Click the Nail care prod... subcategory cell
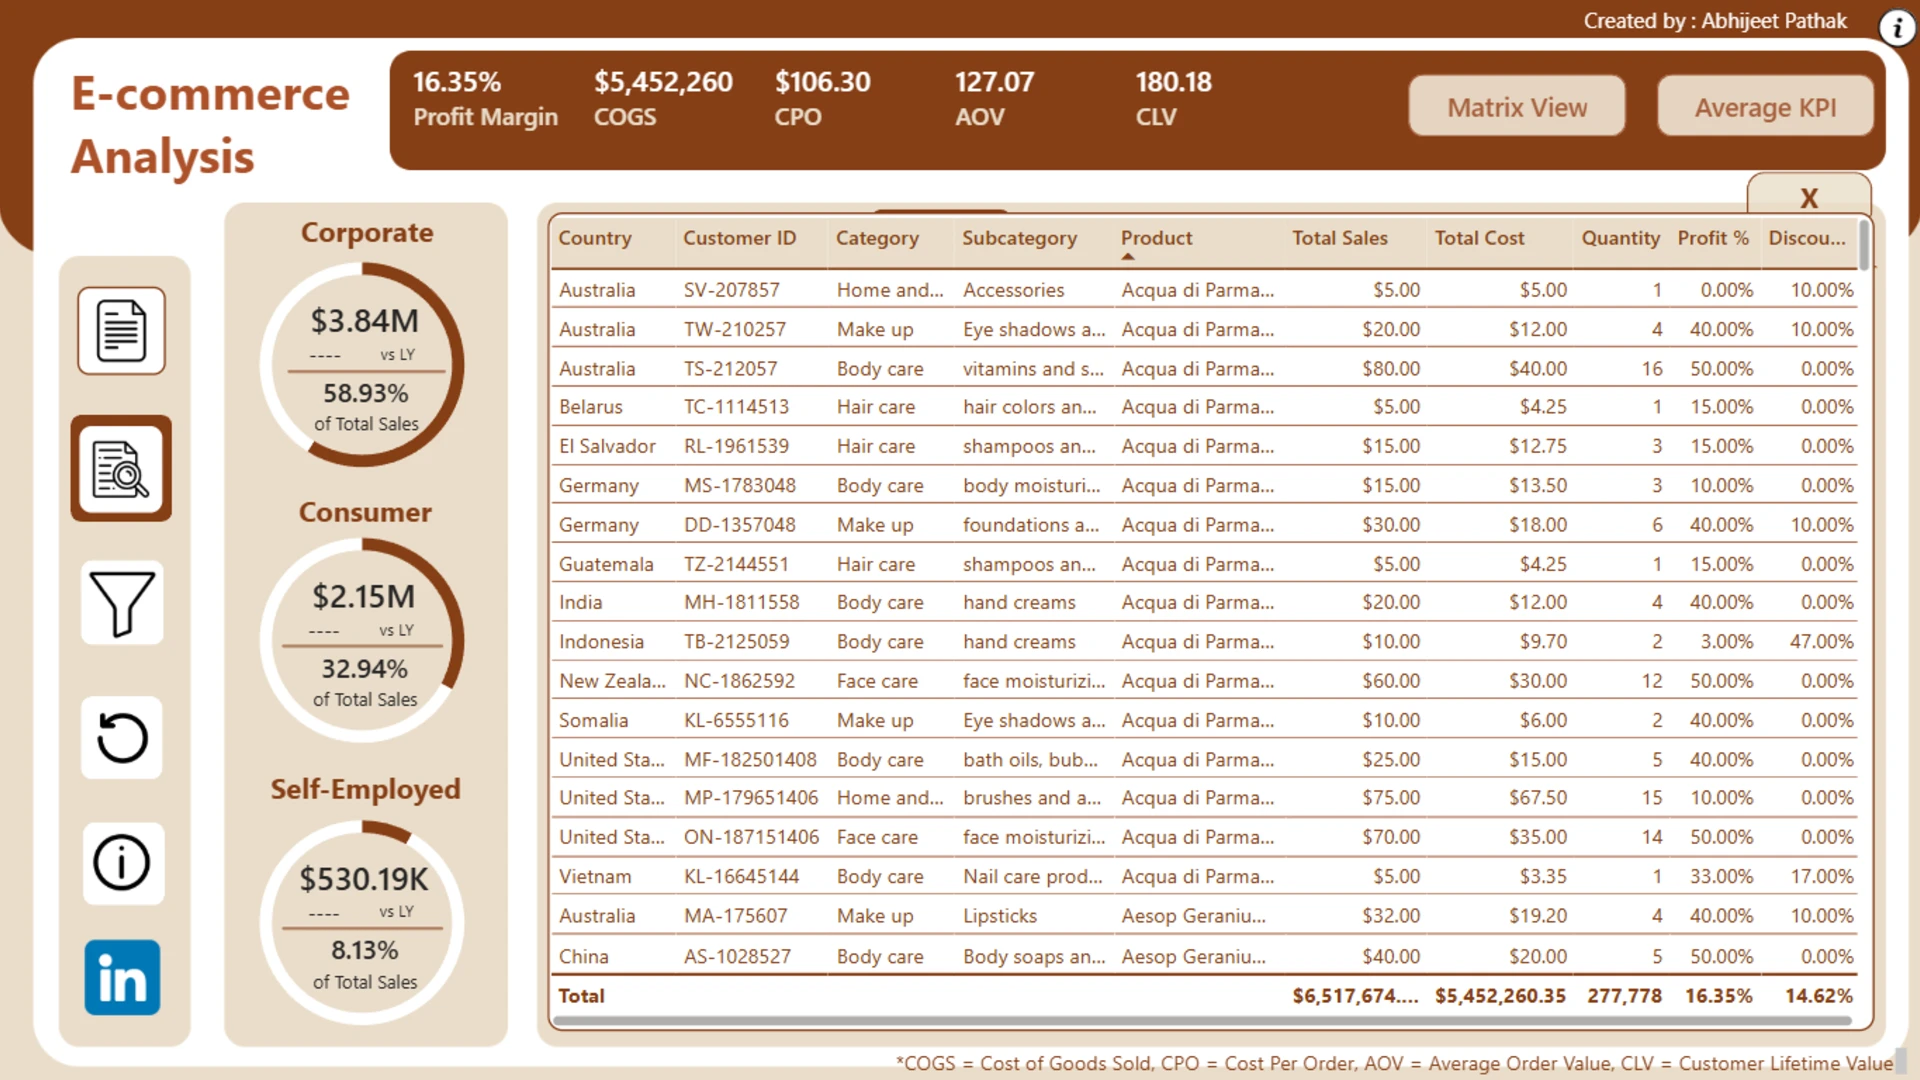Screen dimensions: 1920x1080 coord(1033,877)
